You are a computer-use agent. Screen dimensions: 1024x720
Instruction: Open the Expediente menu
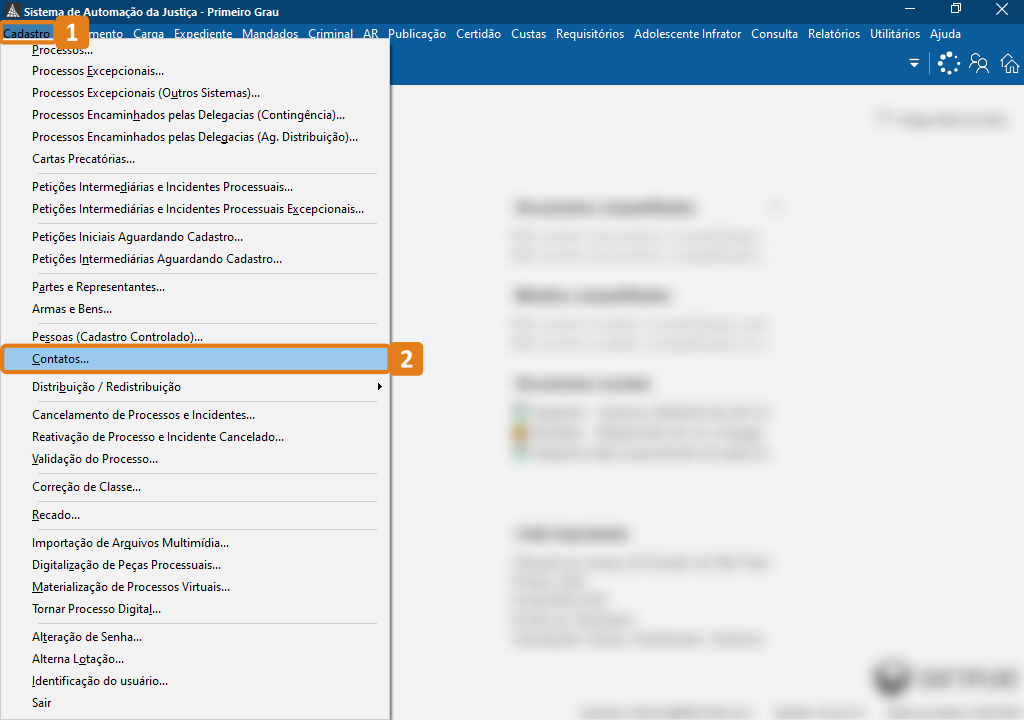(x=203, y=34)
